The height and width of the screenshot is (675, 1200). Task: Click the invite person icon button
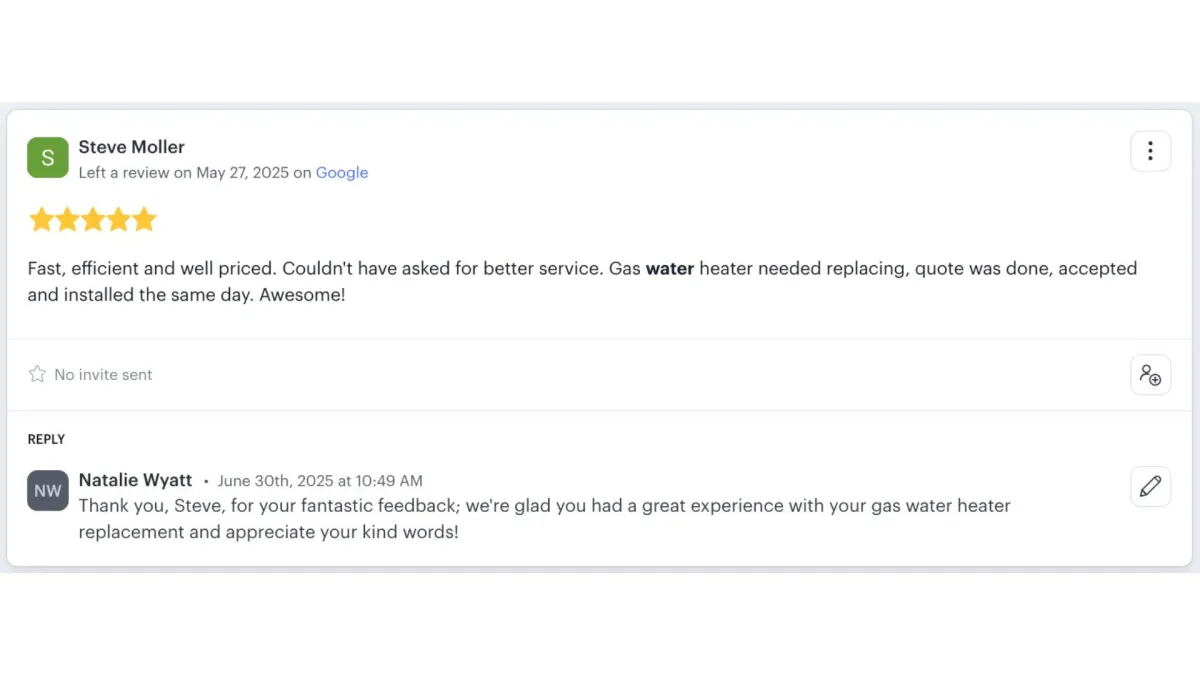(1150, 375)
